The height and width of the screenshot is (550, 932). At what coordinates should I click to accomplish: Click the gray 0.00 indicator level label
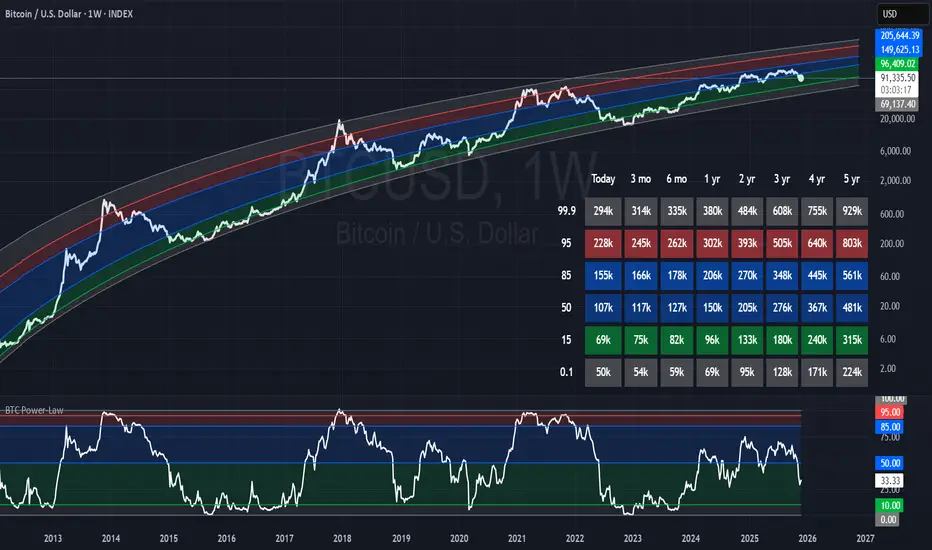pos(888,520)
